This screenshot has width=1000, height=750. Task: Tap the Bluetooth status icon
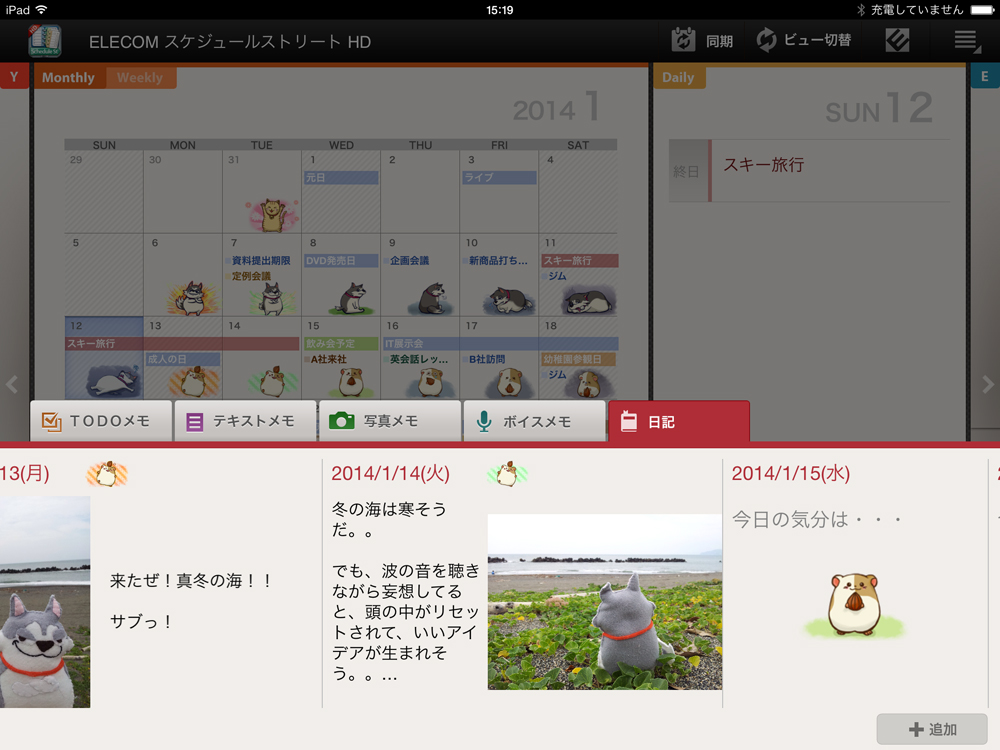pyautogui.click(x=860, y=10)
